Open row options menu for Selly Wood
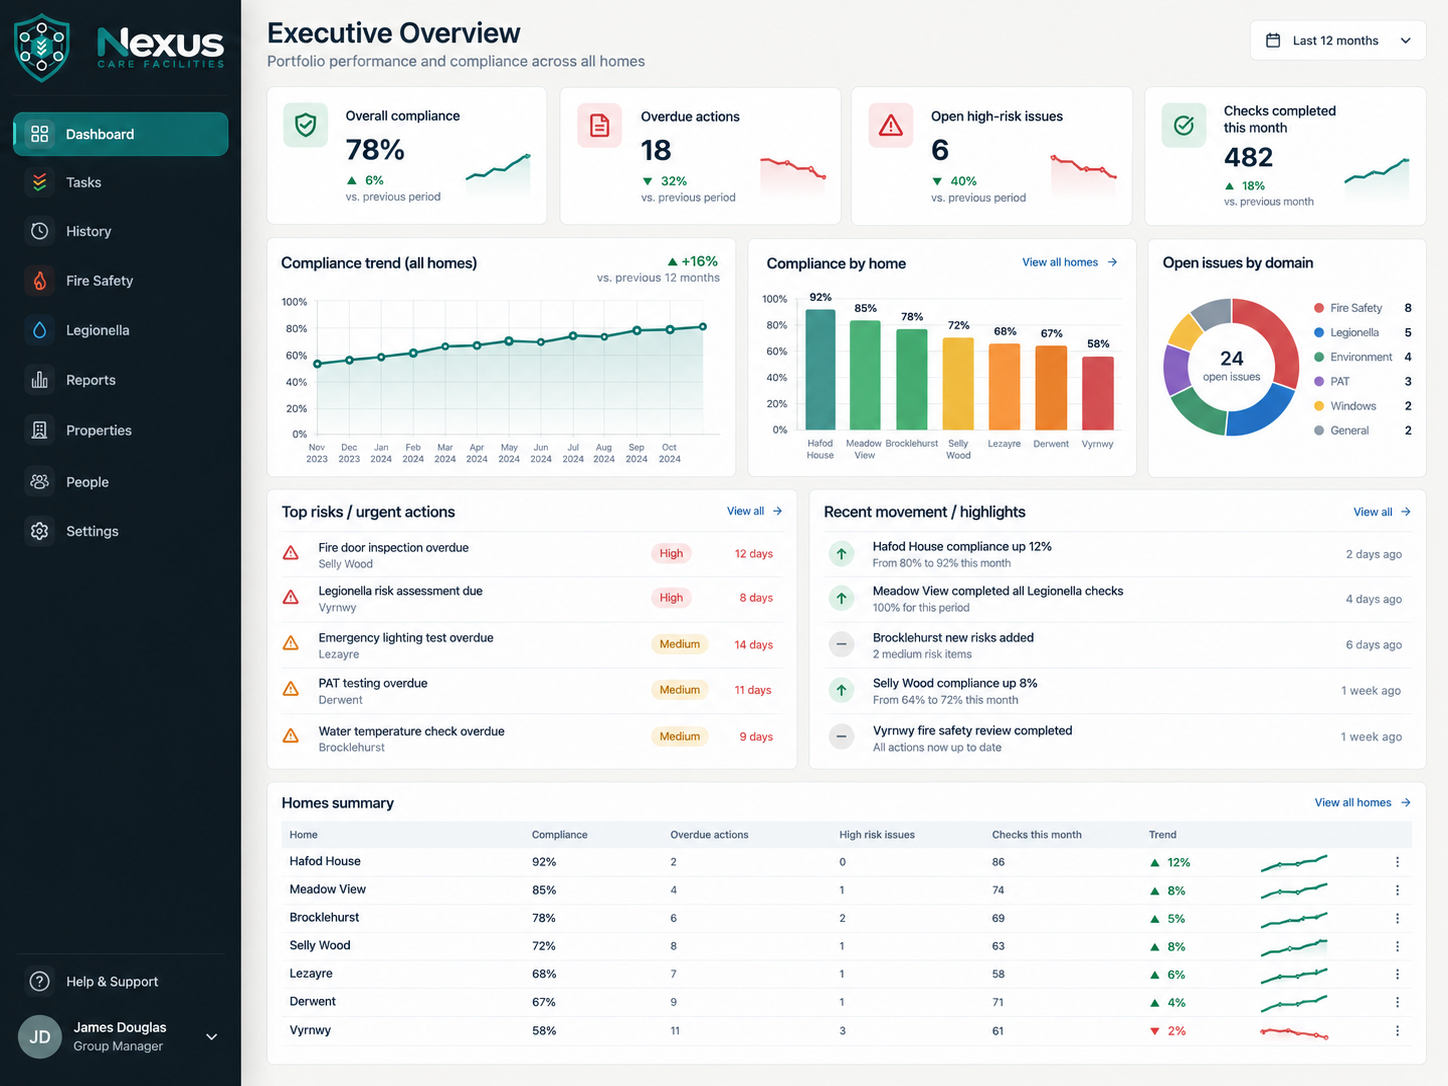Image resolution: width=1448 pixels, height=1086 pixels. point(1397,946)
